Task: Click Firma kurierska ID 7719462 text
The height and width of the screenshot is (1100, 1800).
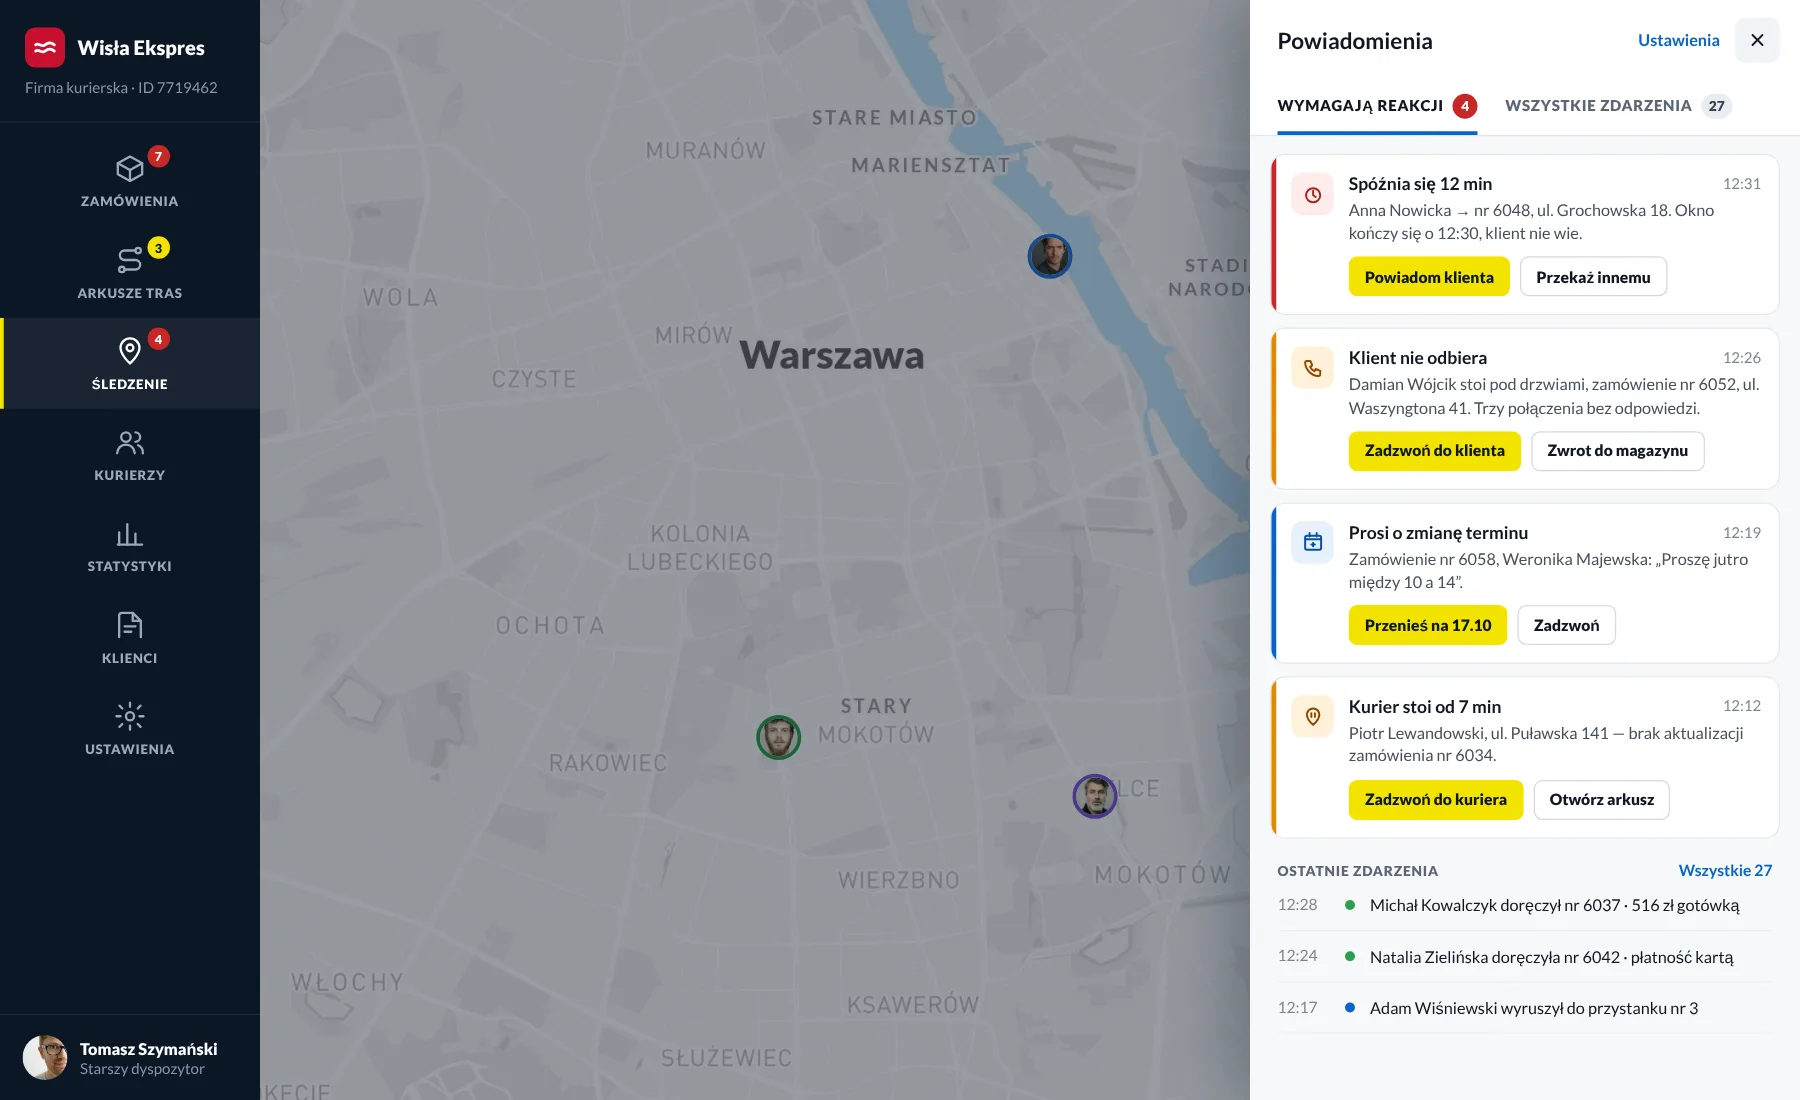Action: click(121, 88)
